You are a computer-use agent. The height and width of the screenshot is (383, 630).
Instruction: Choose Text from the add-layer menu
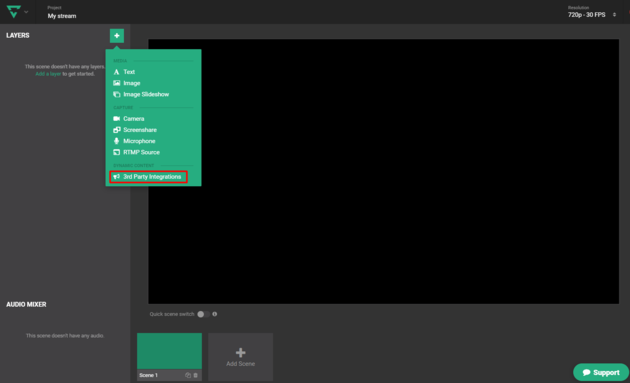tap(124, 72)
